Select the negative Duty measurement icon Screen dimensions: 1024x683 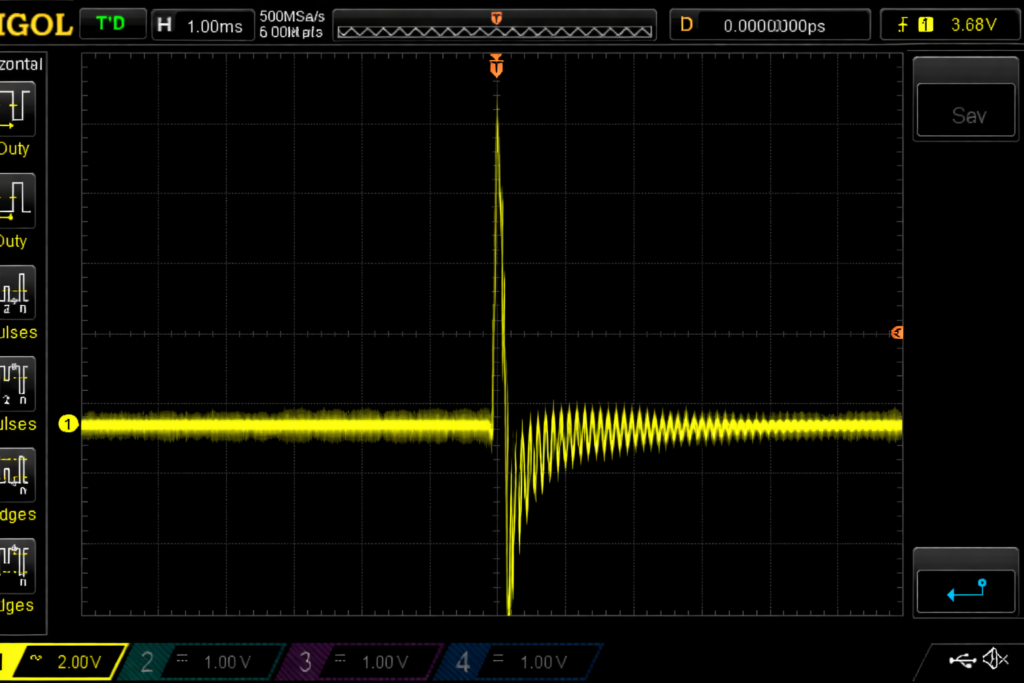click(17, 200)
